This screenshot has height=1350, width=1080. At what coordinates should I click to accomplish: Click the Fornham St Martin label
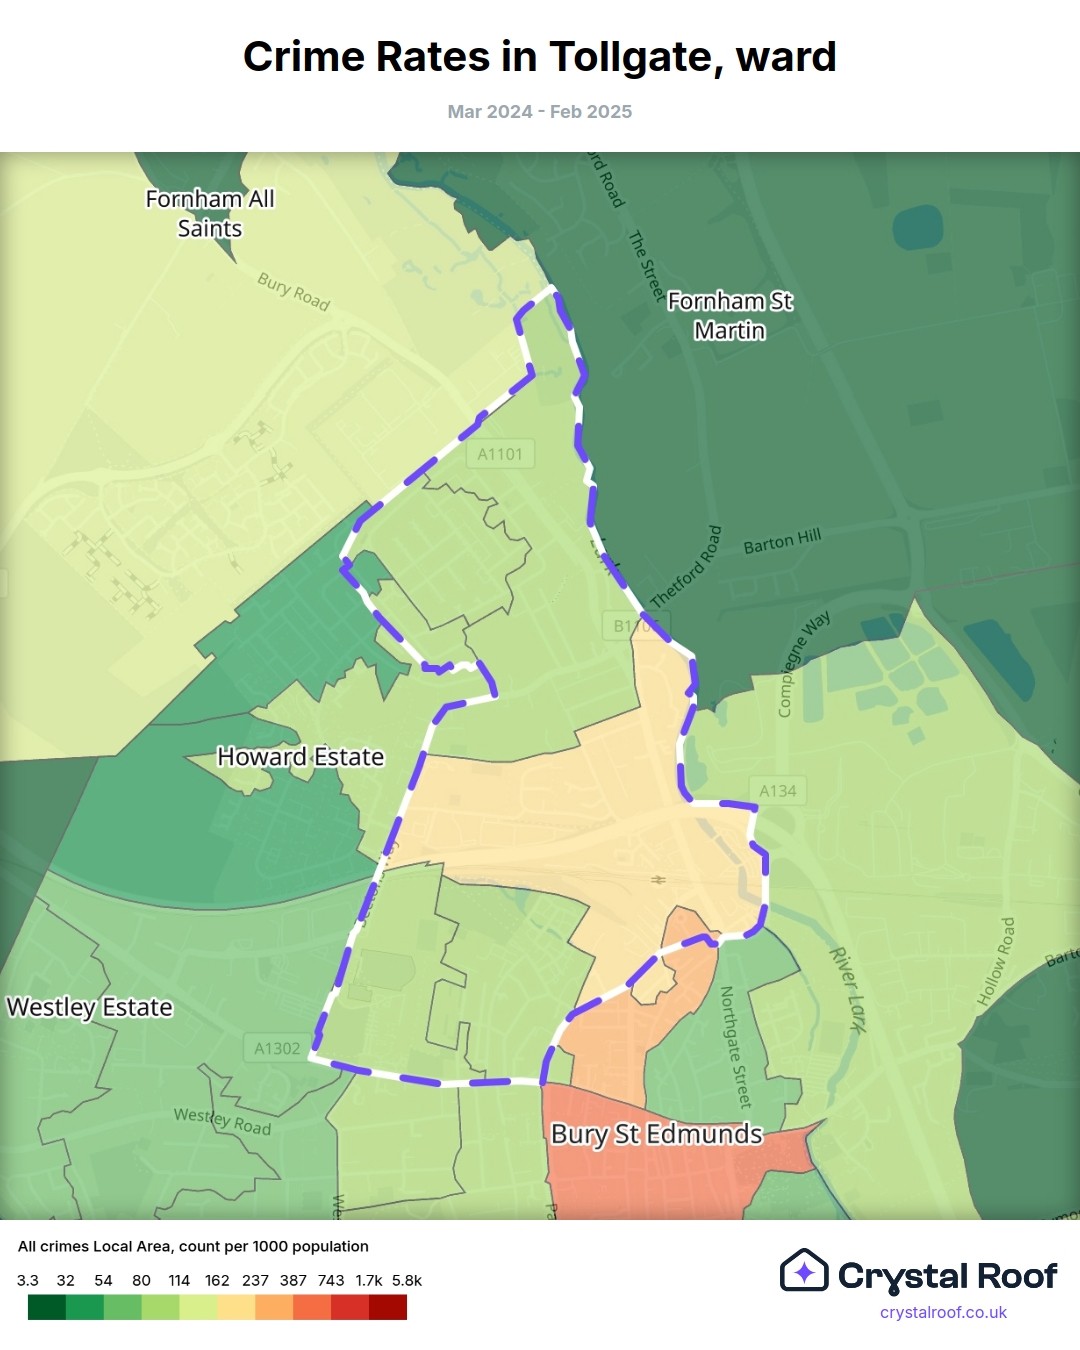click(730, 315)
